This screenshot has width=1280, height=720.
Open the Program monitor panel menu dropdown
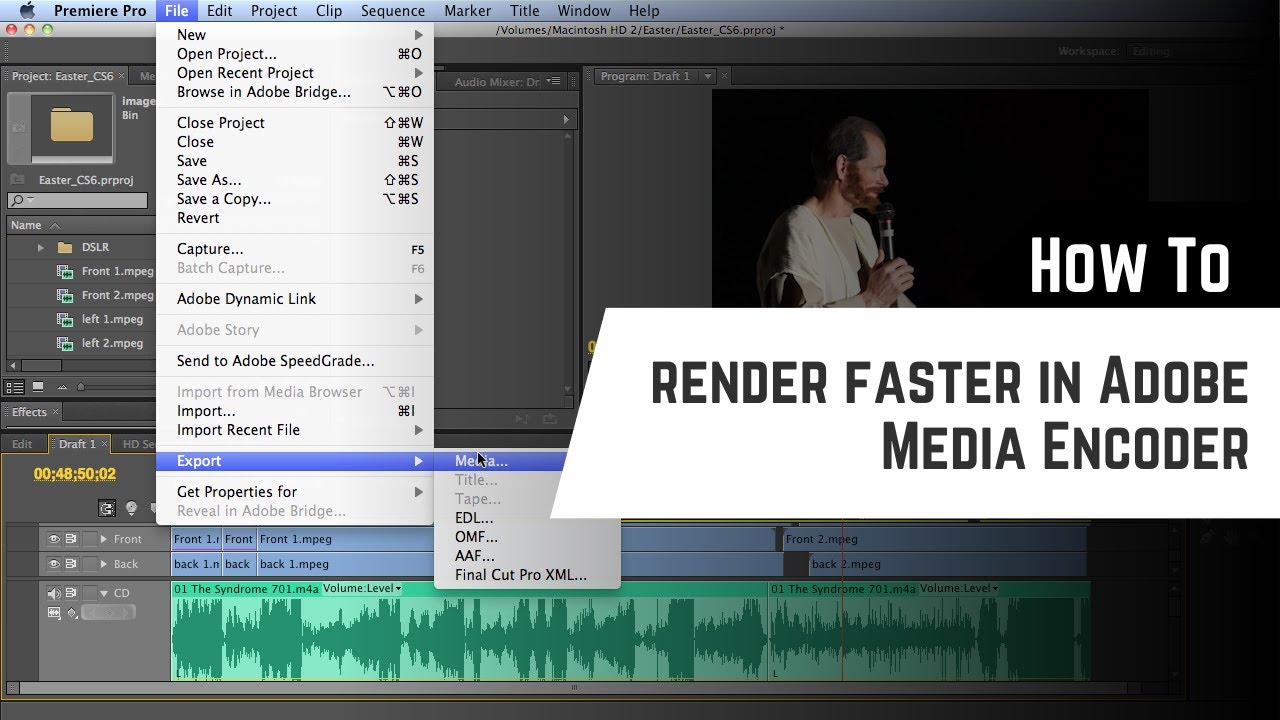click(708, 76)
